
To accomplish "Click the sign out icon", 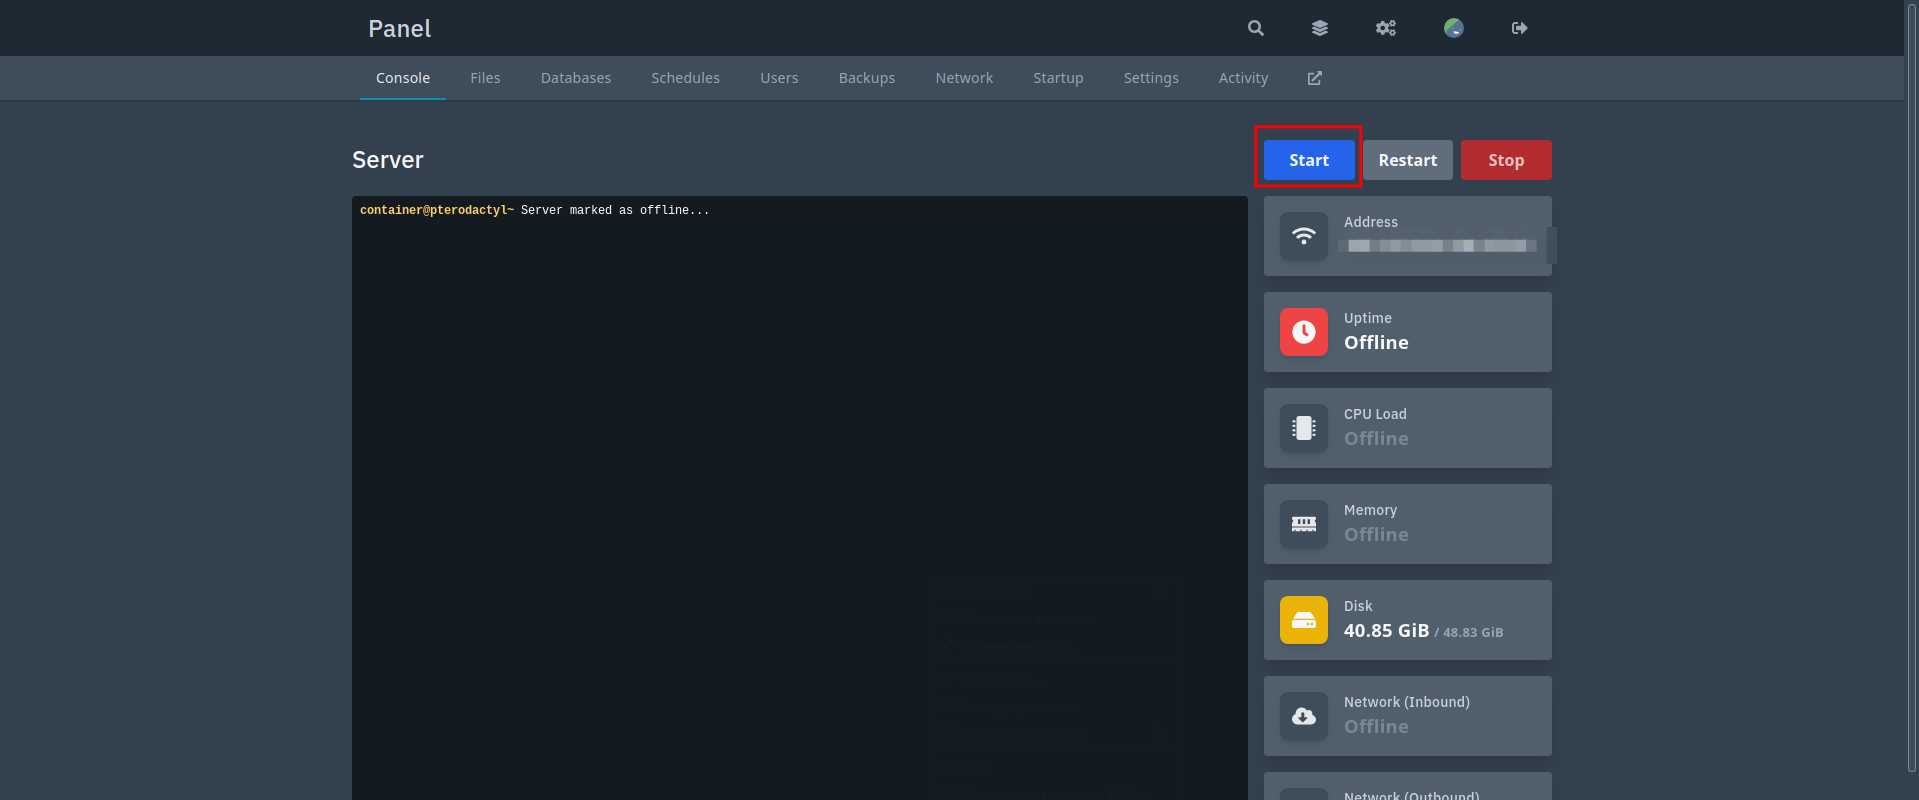I will pos(1520,28).
